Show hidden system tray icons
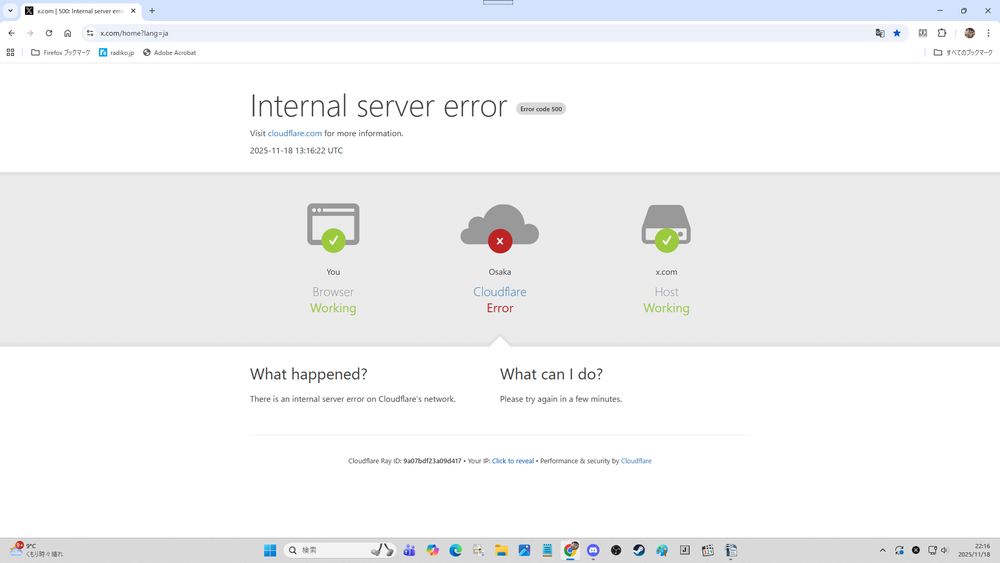 pos(883,550)
